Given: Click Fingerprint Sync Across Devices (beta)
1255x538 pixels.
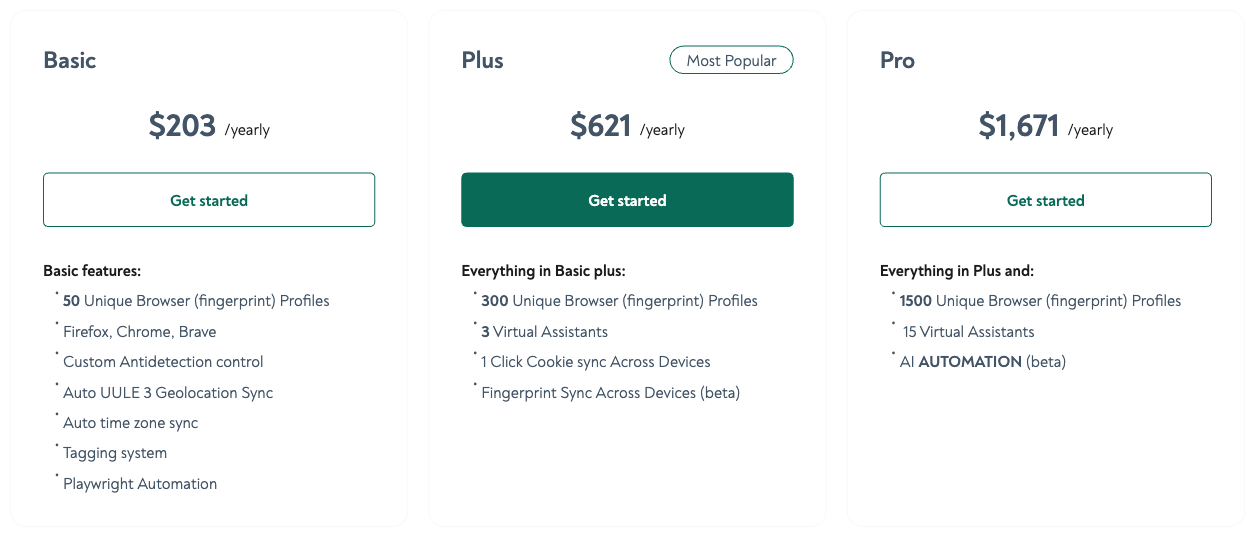Looking at the screenshot, I should click(x=610, y=393).
